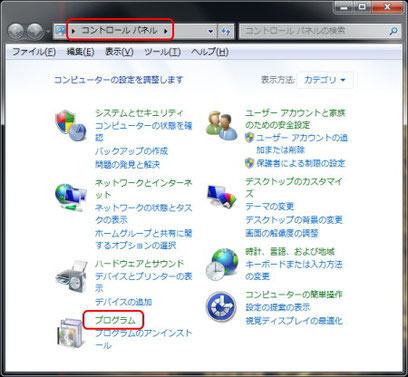
Task: Open the User Accounts people icon
Action: [x=221, y=126]
